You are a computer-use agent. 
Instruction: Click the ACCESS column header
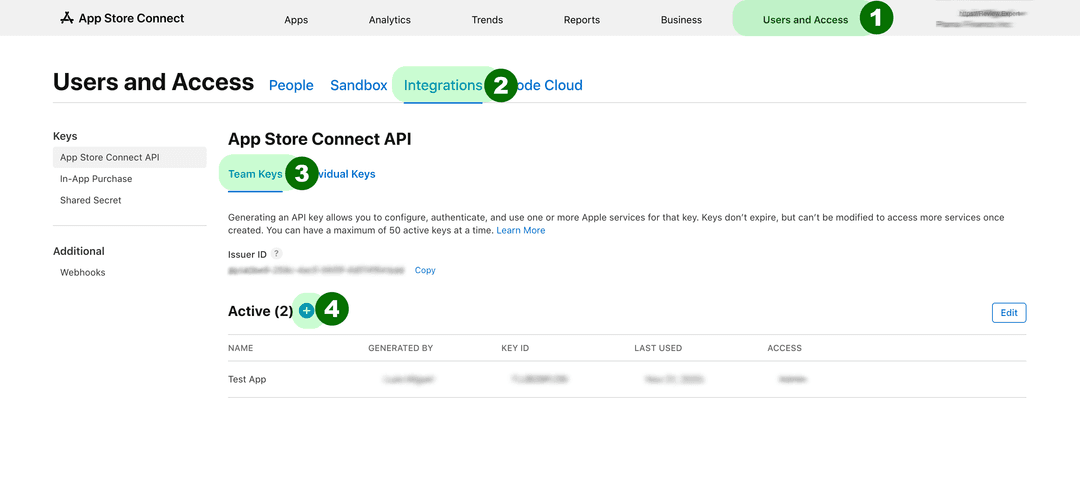(x=785, y=348)
